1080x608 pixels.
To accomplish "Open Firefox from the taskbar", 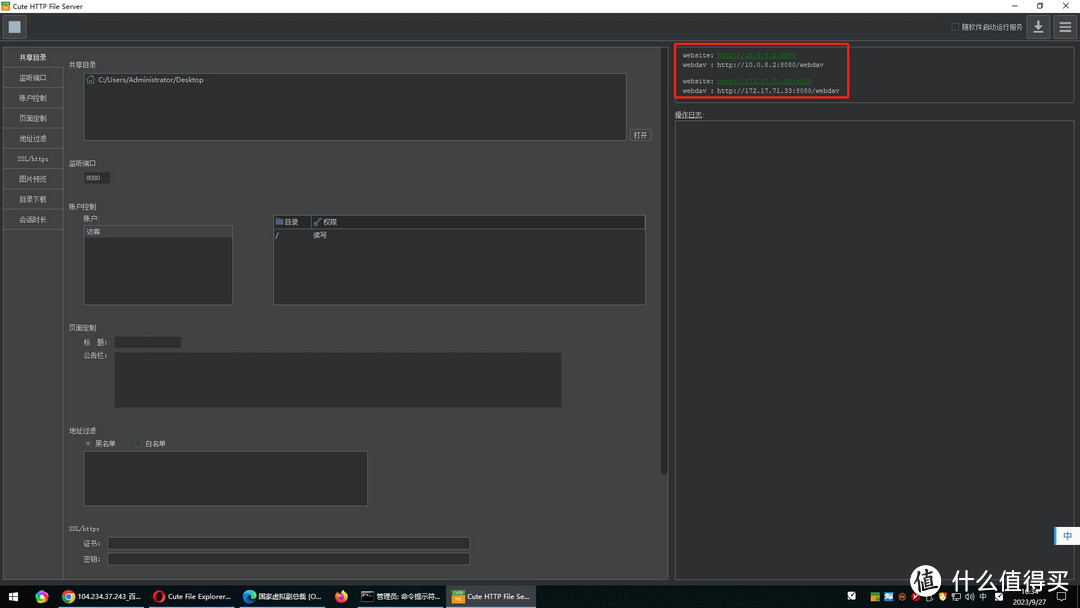I will 341,596.
